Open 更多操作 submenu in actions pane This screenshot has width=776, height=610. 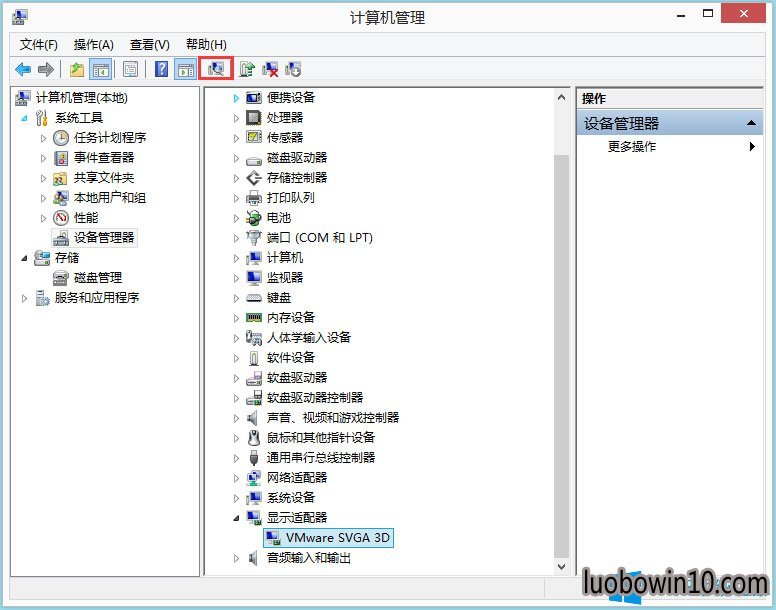670,146
